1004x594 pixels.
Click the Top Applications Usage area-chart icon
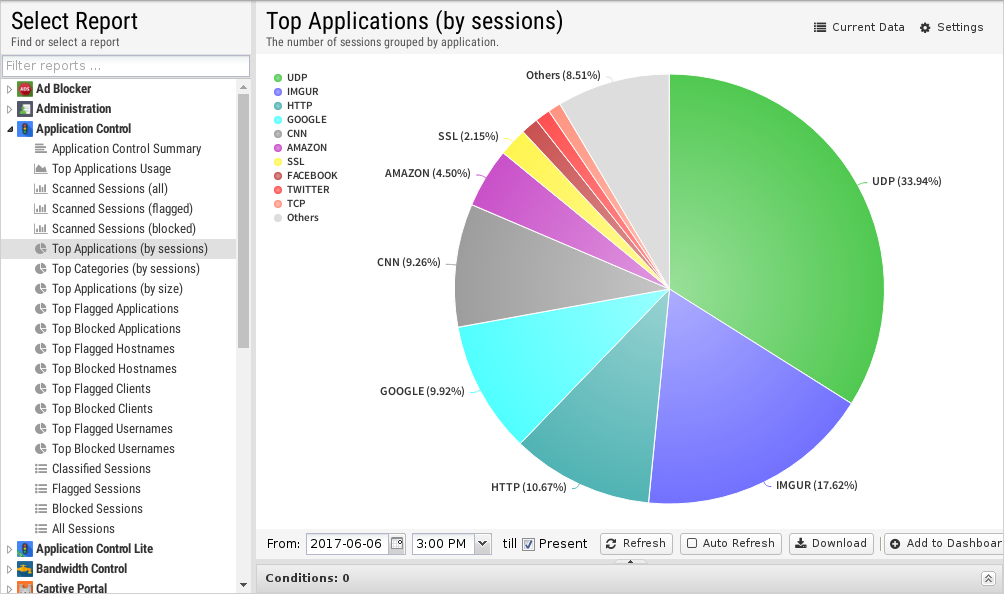click(x=40, y=169)
